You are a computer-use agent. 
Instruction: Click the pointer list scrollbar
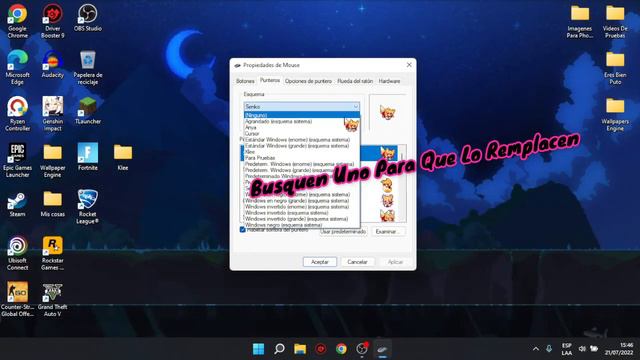click(402, 183)
